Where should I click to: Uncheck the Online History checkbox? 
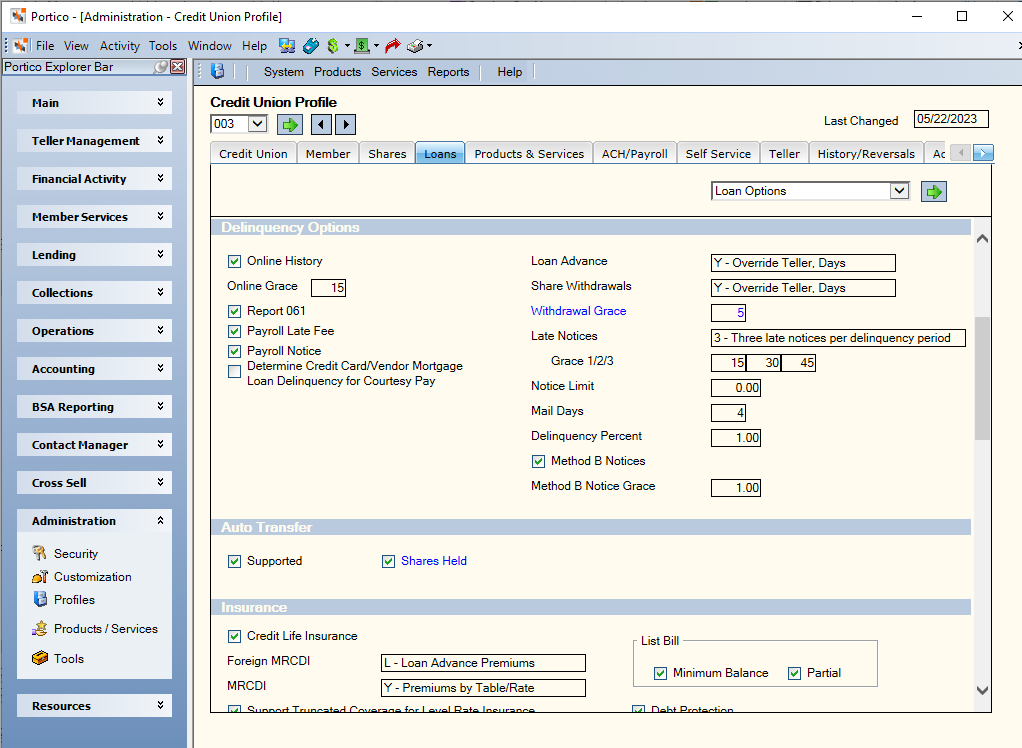(235, 261)
